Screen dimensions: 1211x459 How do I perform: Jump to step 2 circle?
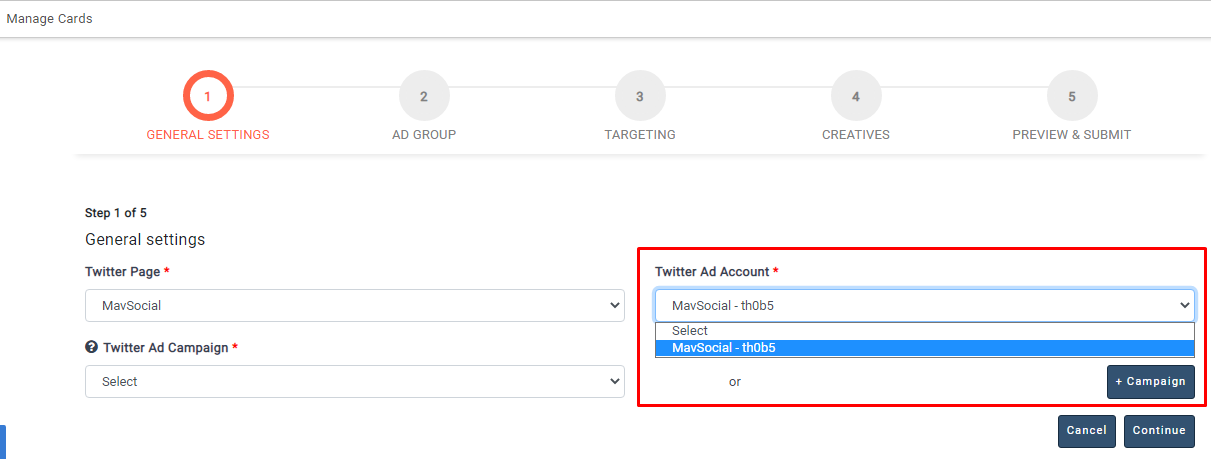(424, 97)
